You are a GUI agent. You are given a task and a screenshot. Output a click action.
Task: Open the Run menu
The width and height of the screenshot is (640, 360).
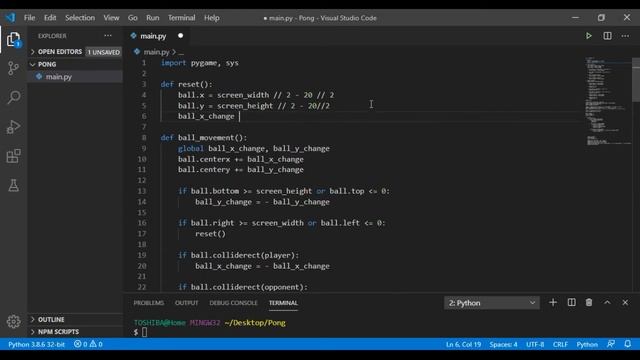pos(153,18)
